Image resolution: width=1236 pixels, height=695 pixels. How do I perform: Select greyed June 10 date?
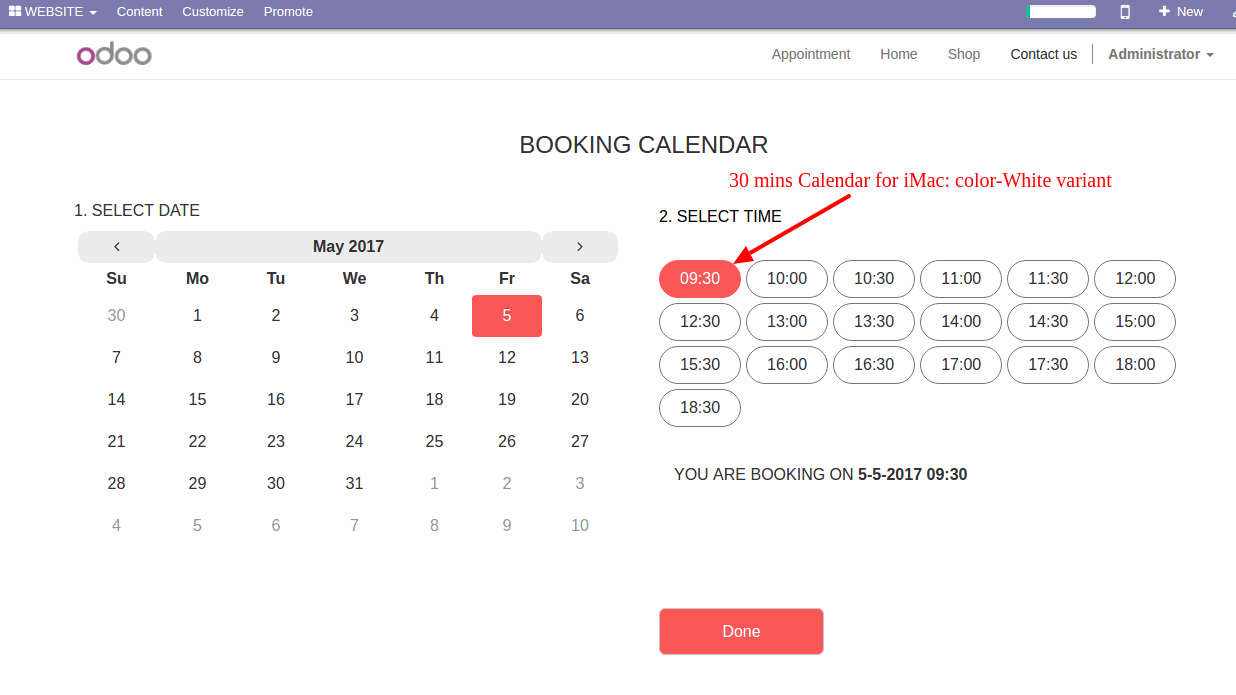point(580,525)
